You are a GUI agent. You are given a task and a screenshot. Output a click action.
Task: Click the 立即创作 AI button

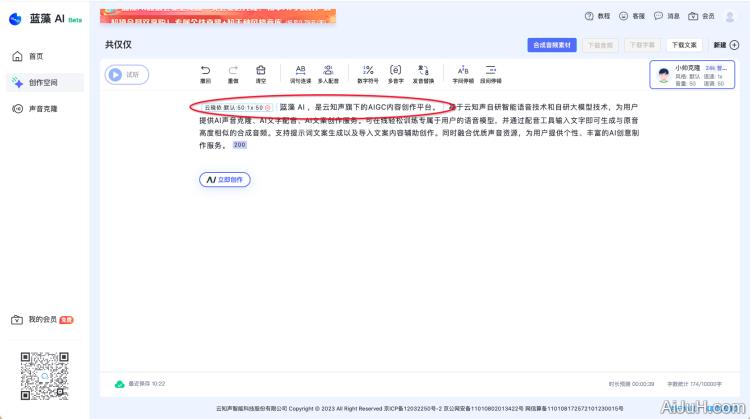tap(225, 180)
